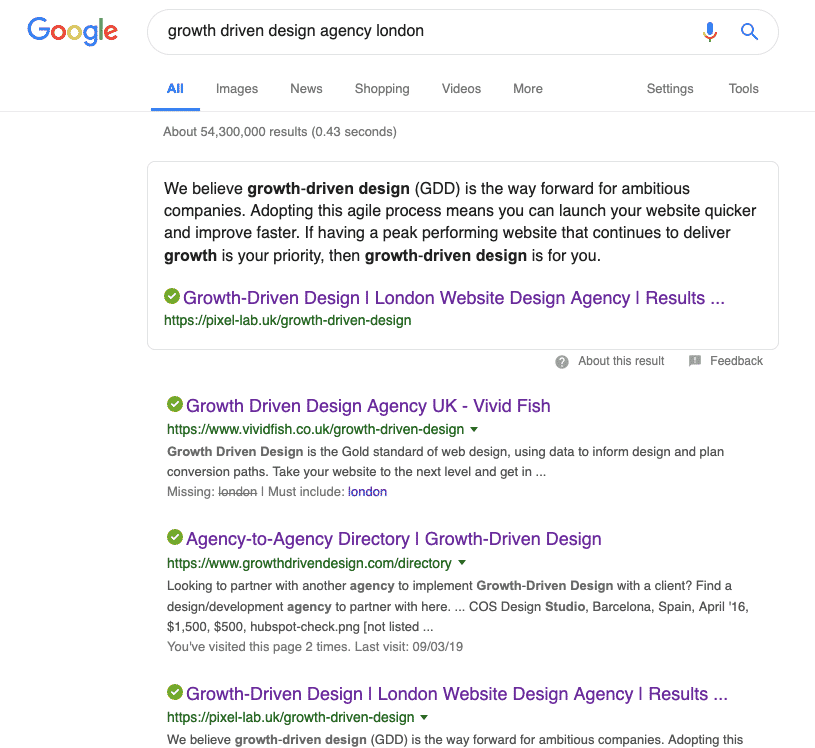Viewport: 815px width, 748px height.
Task: Click green checkmark beside Vivid Fish result
Action: (x=175, y=404)
